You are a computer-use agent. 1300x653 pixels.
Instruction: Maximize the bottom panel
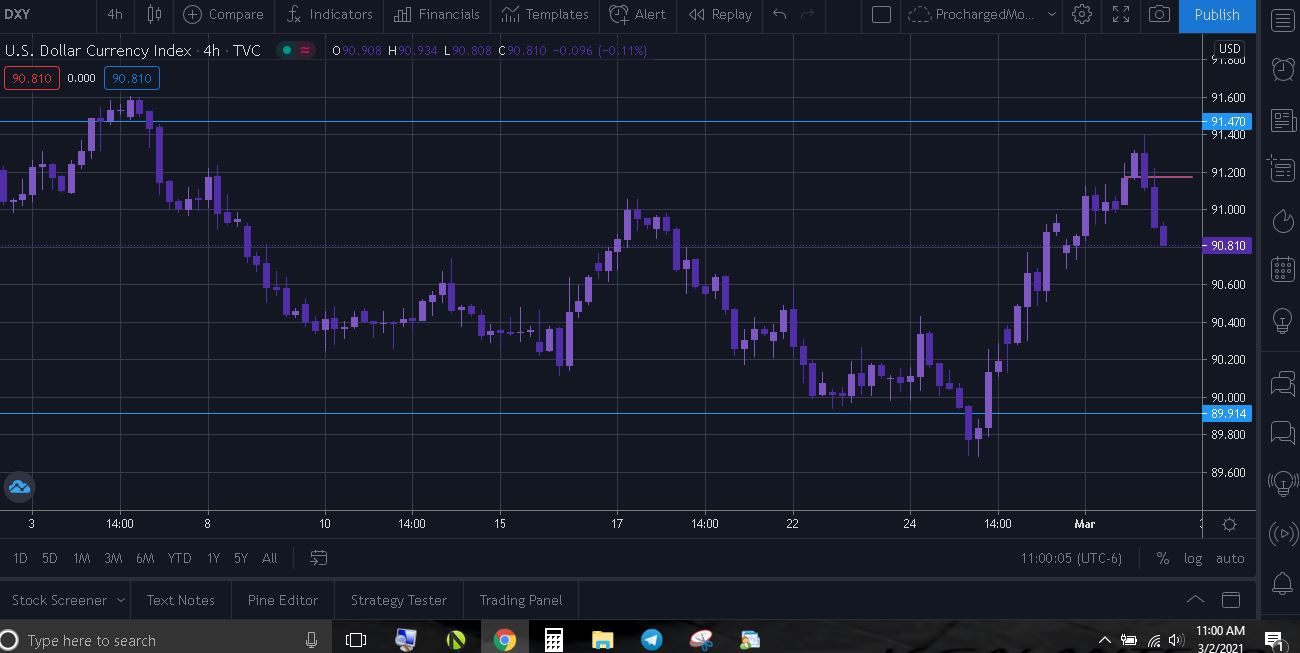(x=1231, y=600)
